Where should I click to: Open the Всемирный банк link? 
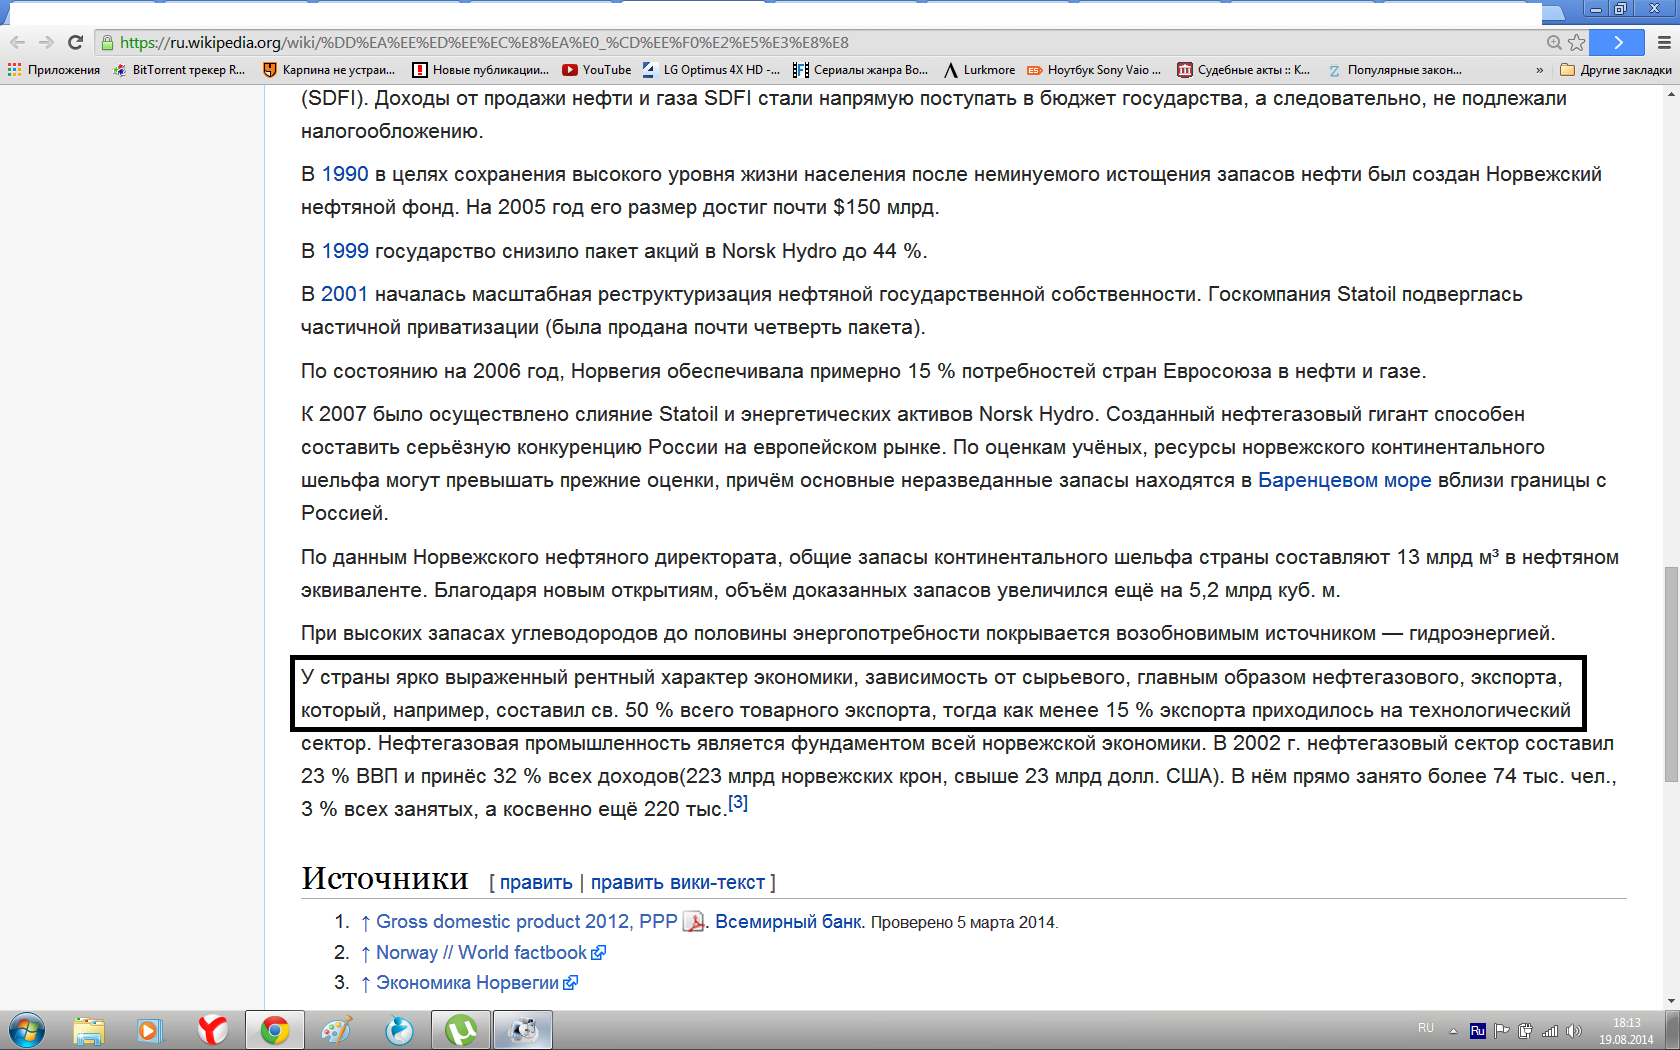tap(788, 922)
